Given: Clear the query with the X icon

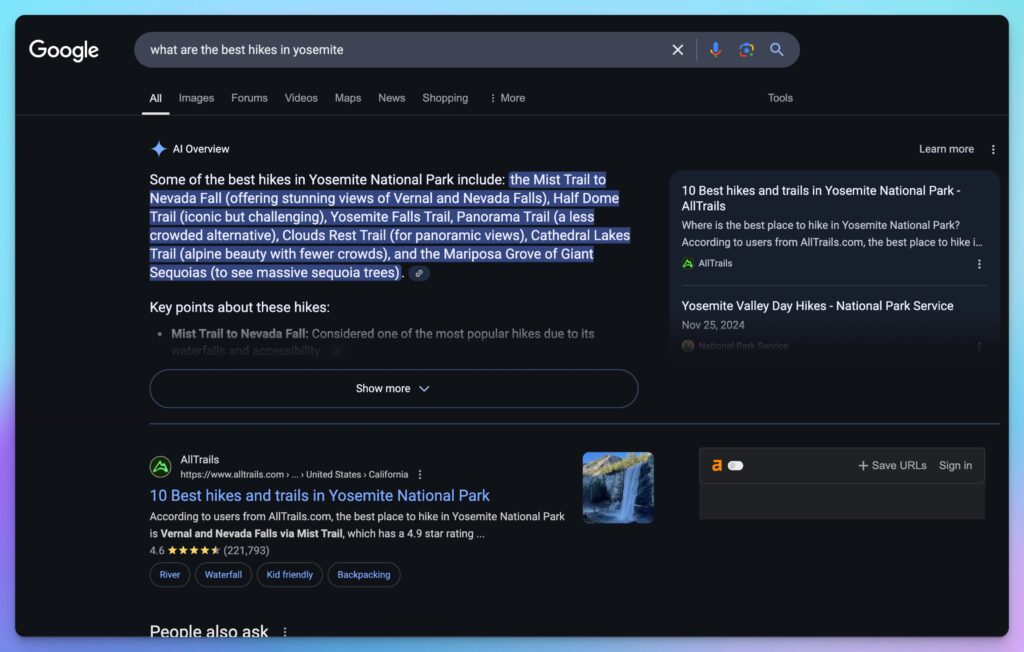Looking at the screenshot, I should click(x=677, y=49).
